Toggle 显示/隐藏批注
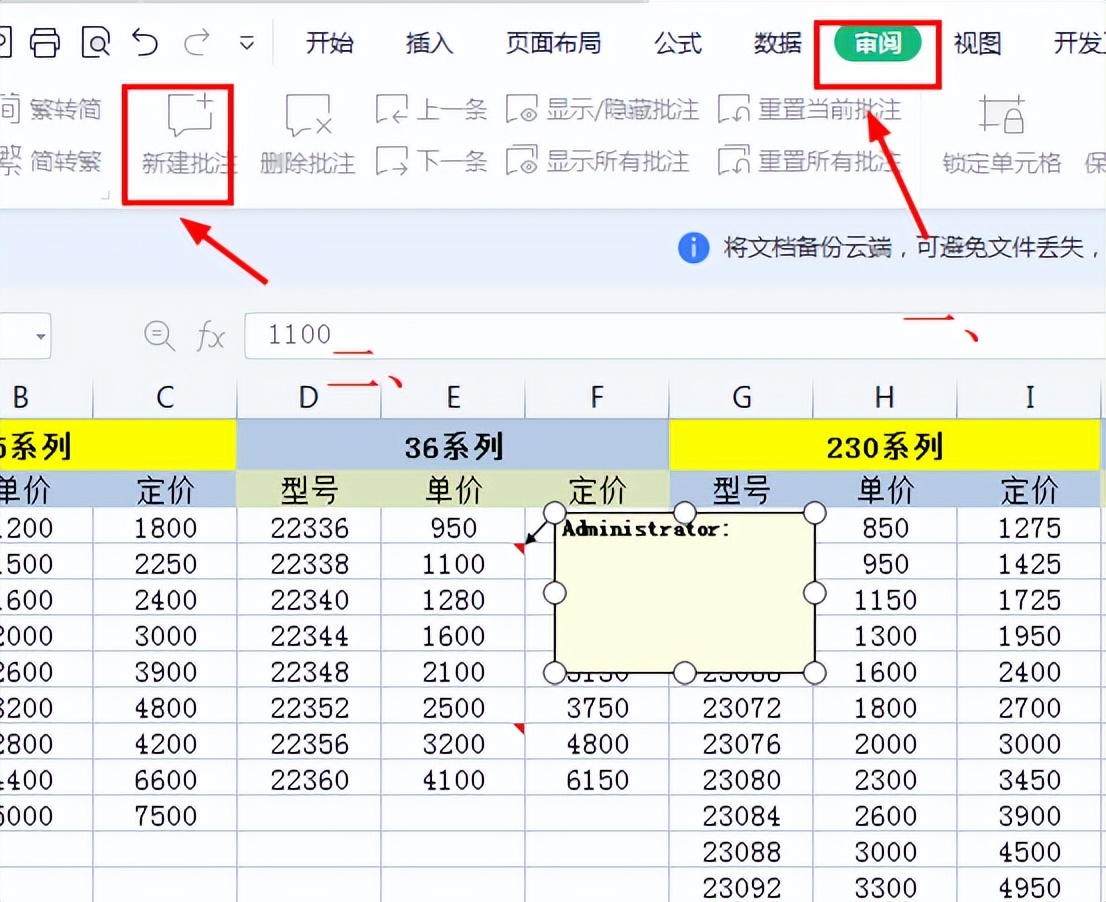The width and height of the screenshot is (1106, 902). pos(603,109)
